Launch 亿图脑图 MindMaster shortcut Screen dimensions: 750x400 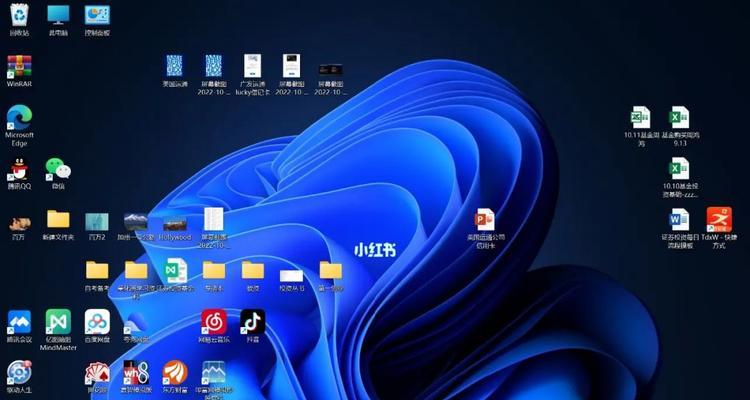58,322
